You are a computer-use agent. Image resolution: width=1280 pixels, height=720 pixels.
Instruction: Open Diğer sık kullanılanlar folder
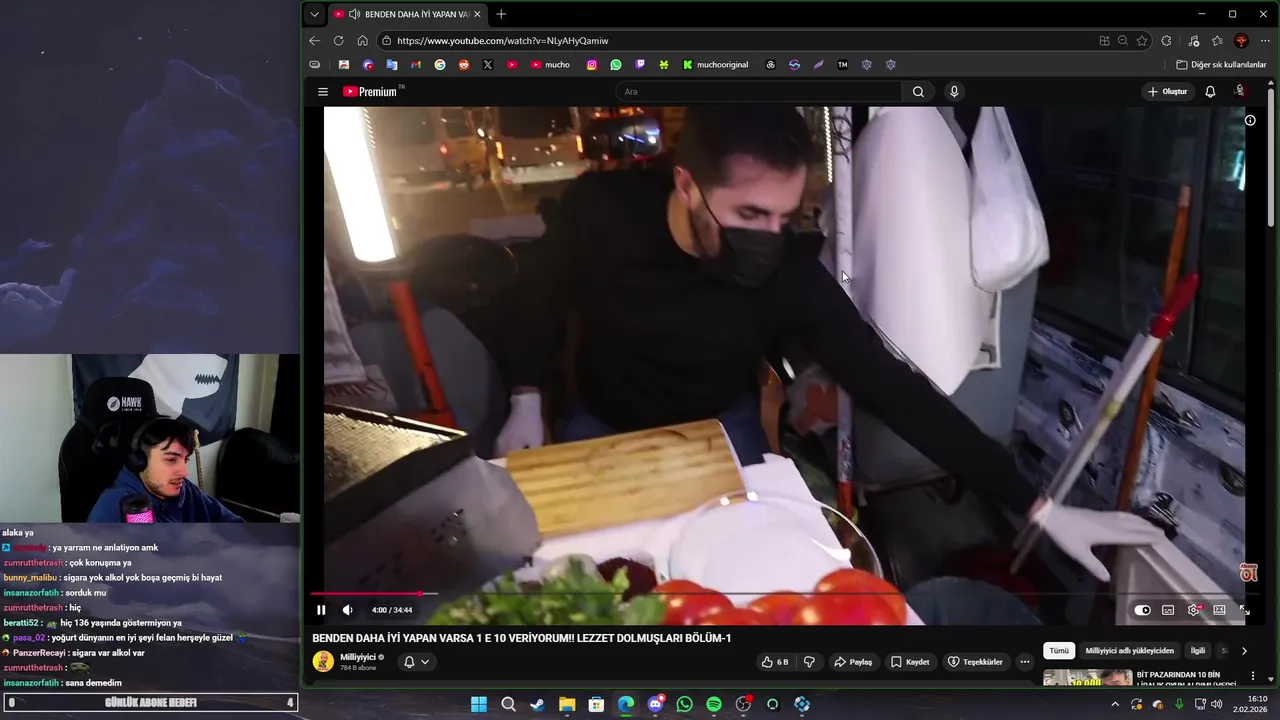click(1221, 65)
